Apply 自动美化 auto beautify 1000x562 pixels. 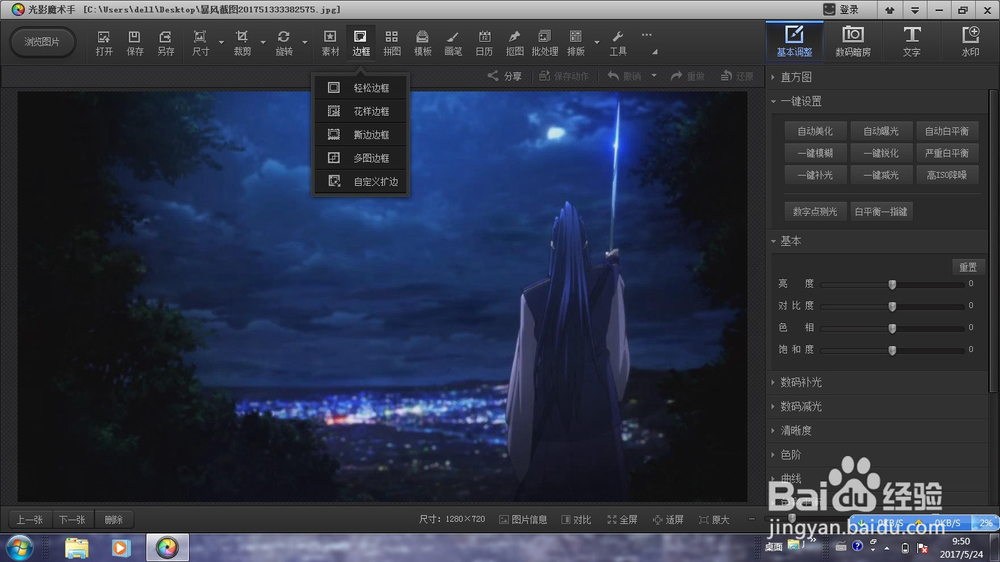[x=815, y=131]
